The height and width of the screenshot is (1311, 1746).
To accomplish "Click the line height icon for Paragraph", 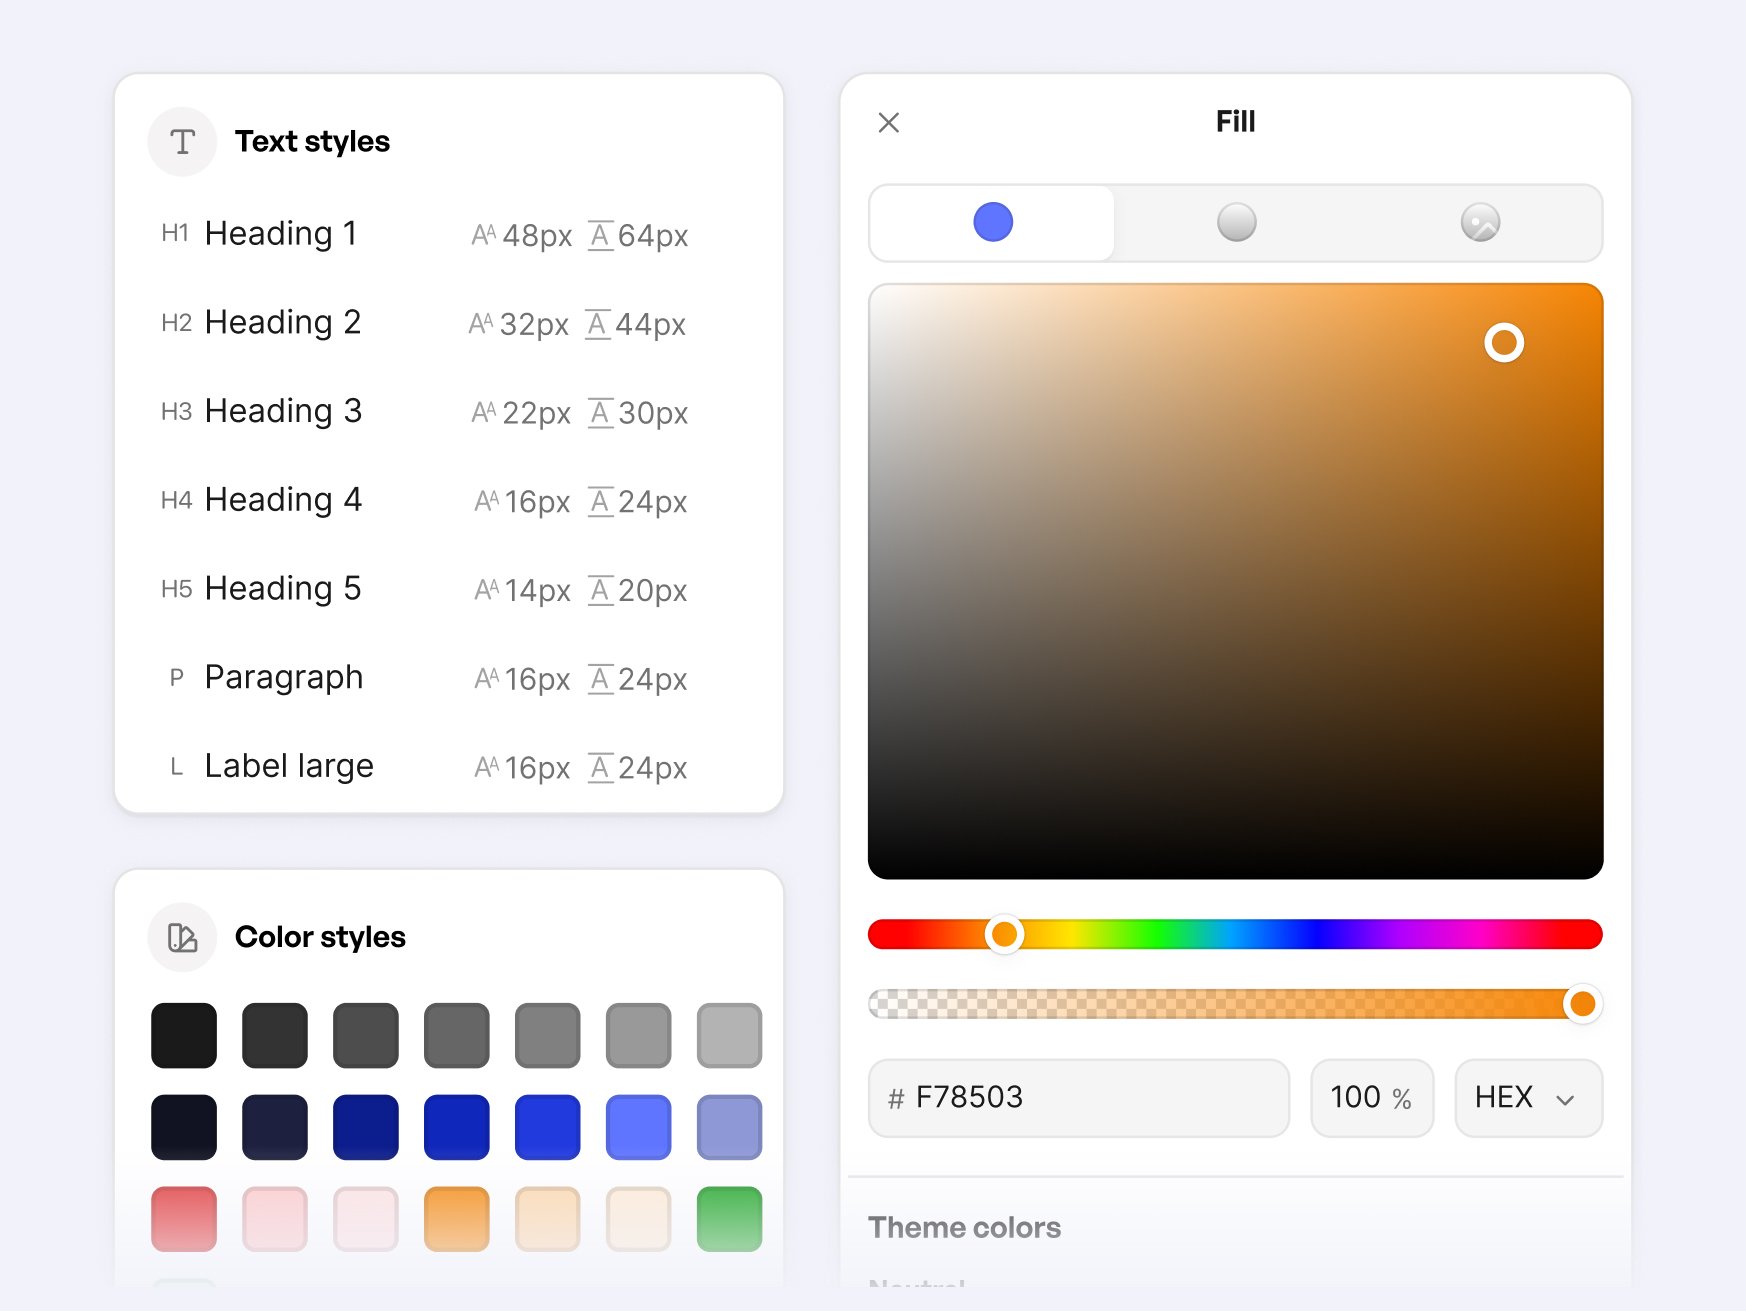I will 600,679.
